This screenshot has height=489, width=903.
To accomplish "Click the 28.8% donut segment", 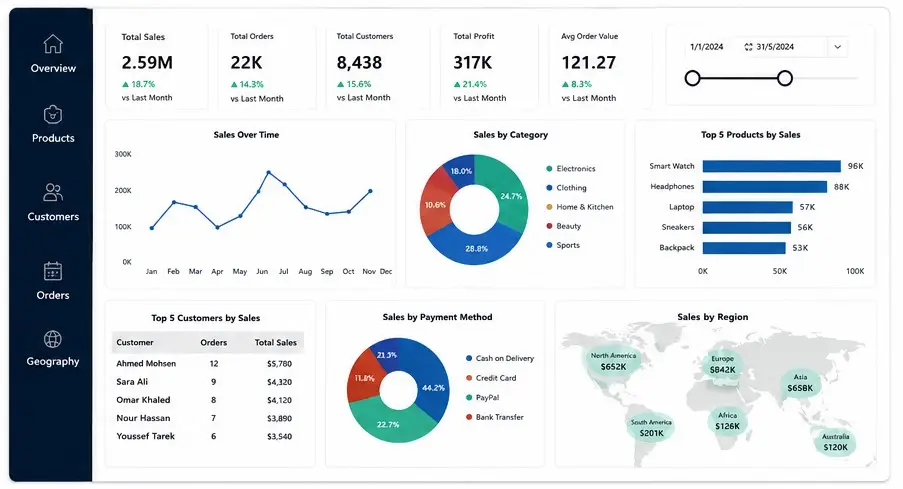I will point(476,248).
